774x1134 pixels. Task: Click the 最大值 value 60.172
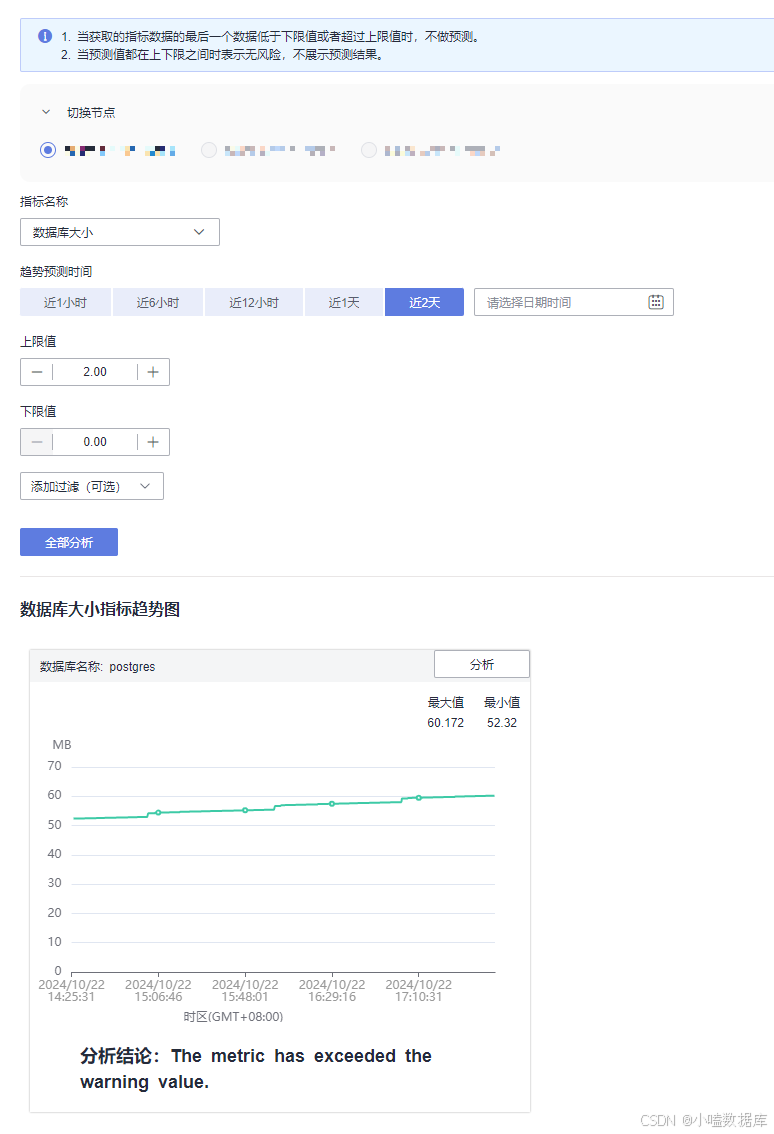pos(446,722)
